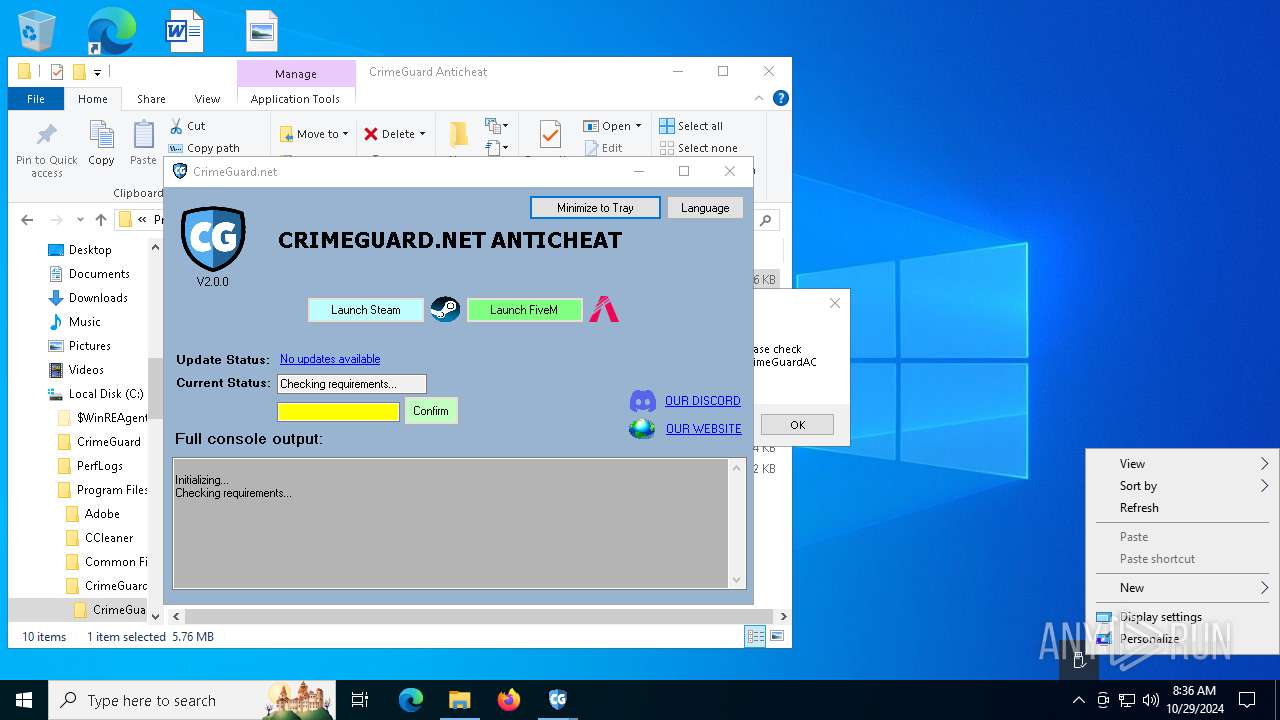Switch to details view icon
This screenshot has width=1280, height=720.
tap(755, 636)
